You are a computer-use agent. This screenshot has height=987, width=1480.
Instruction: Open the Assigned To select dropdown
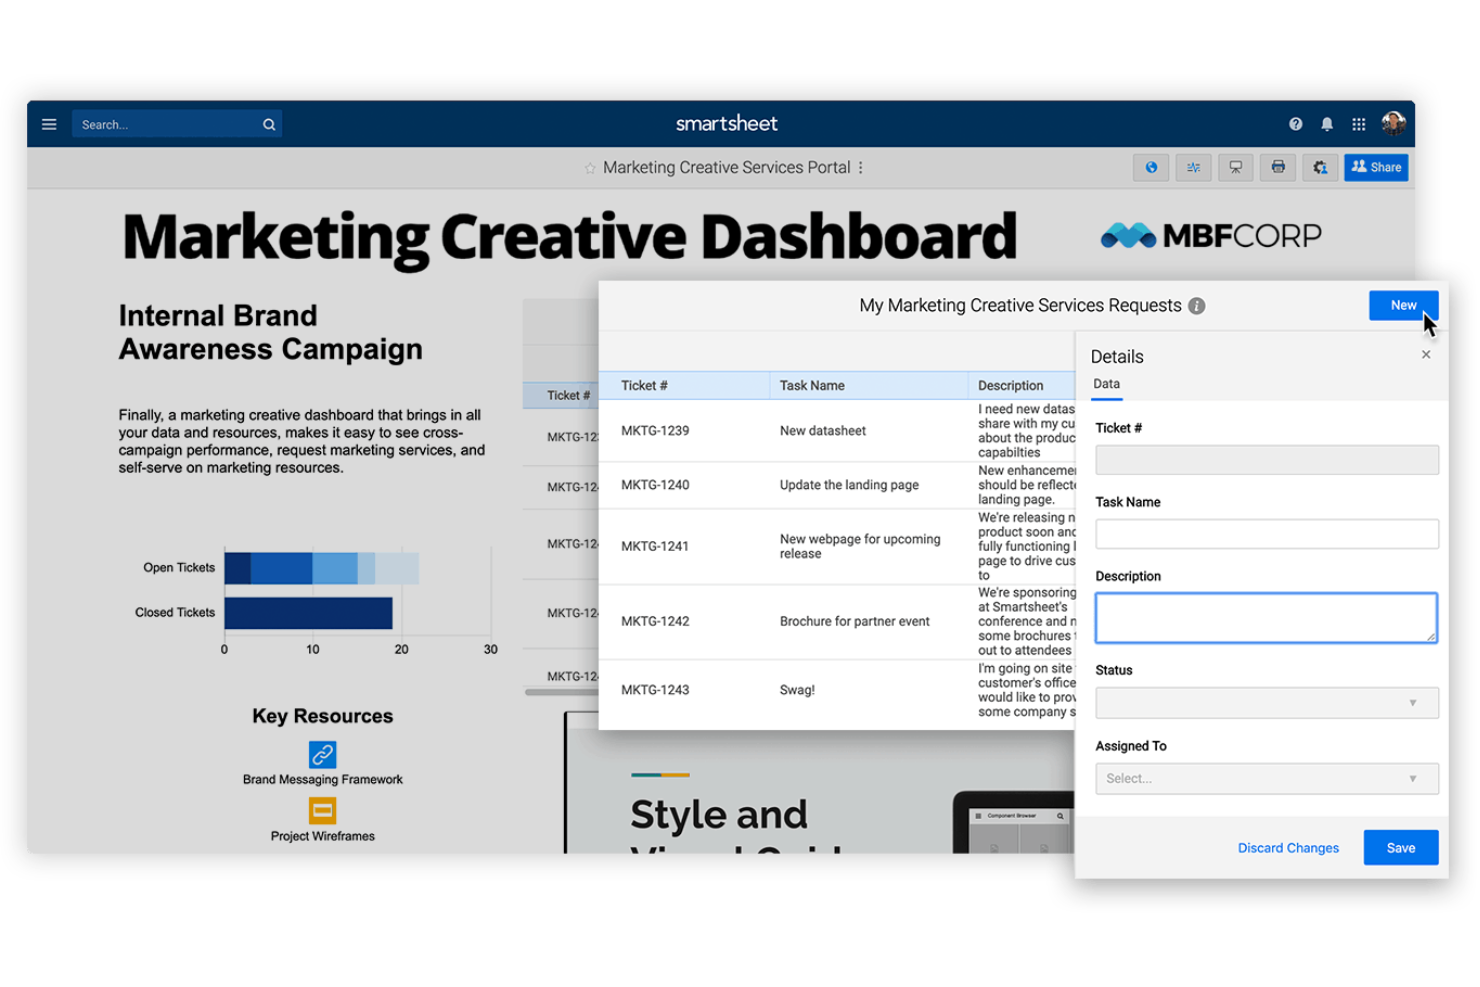point(1266,778)
